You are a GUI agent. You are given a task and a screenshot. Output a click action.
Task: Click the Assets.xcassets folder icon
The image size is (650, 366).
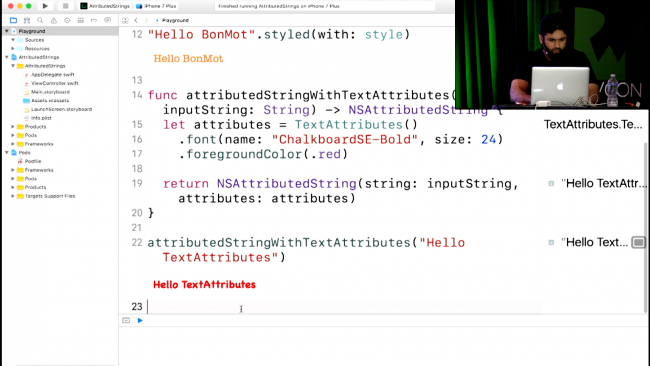(27, 101)
